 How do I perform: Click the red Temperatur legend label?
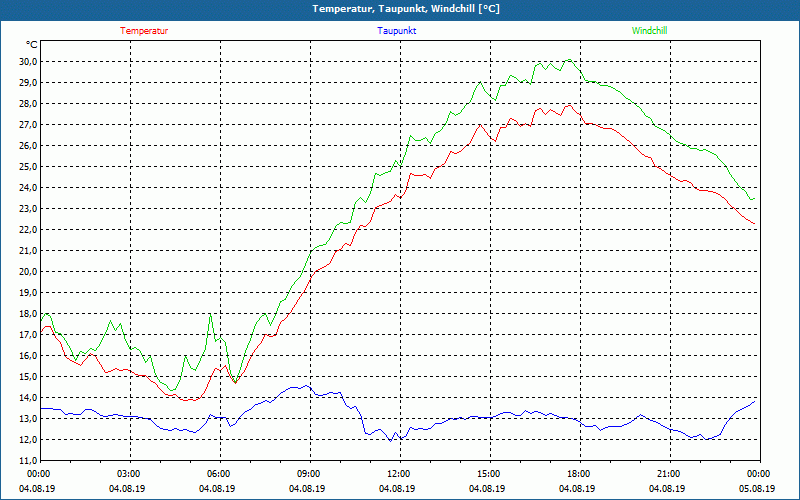[144, 31]
